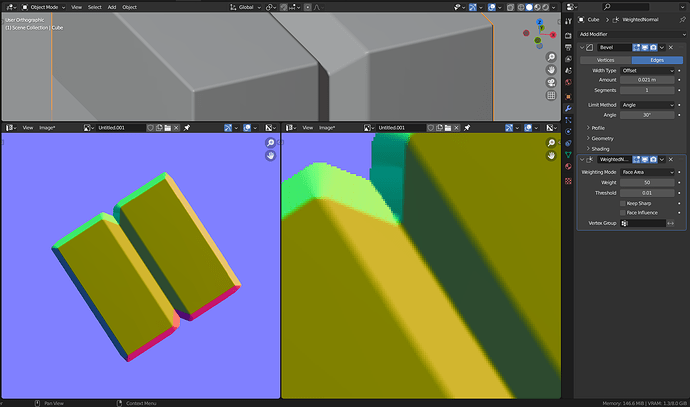The height and width of the screenshot is (407, 690).
Task: Click the Weight value slider field
Action: [x=647, y=182]
